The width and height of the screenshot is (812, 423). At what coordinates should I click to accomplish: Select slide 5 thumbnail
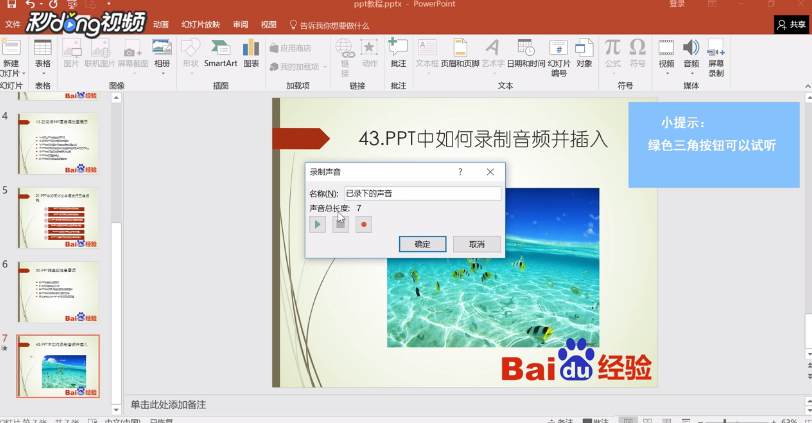tap(58, 217)
